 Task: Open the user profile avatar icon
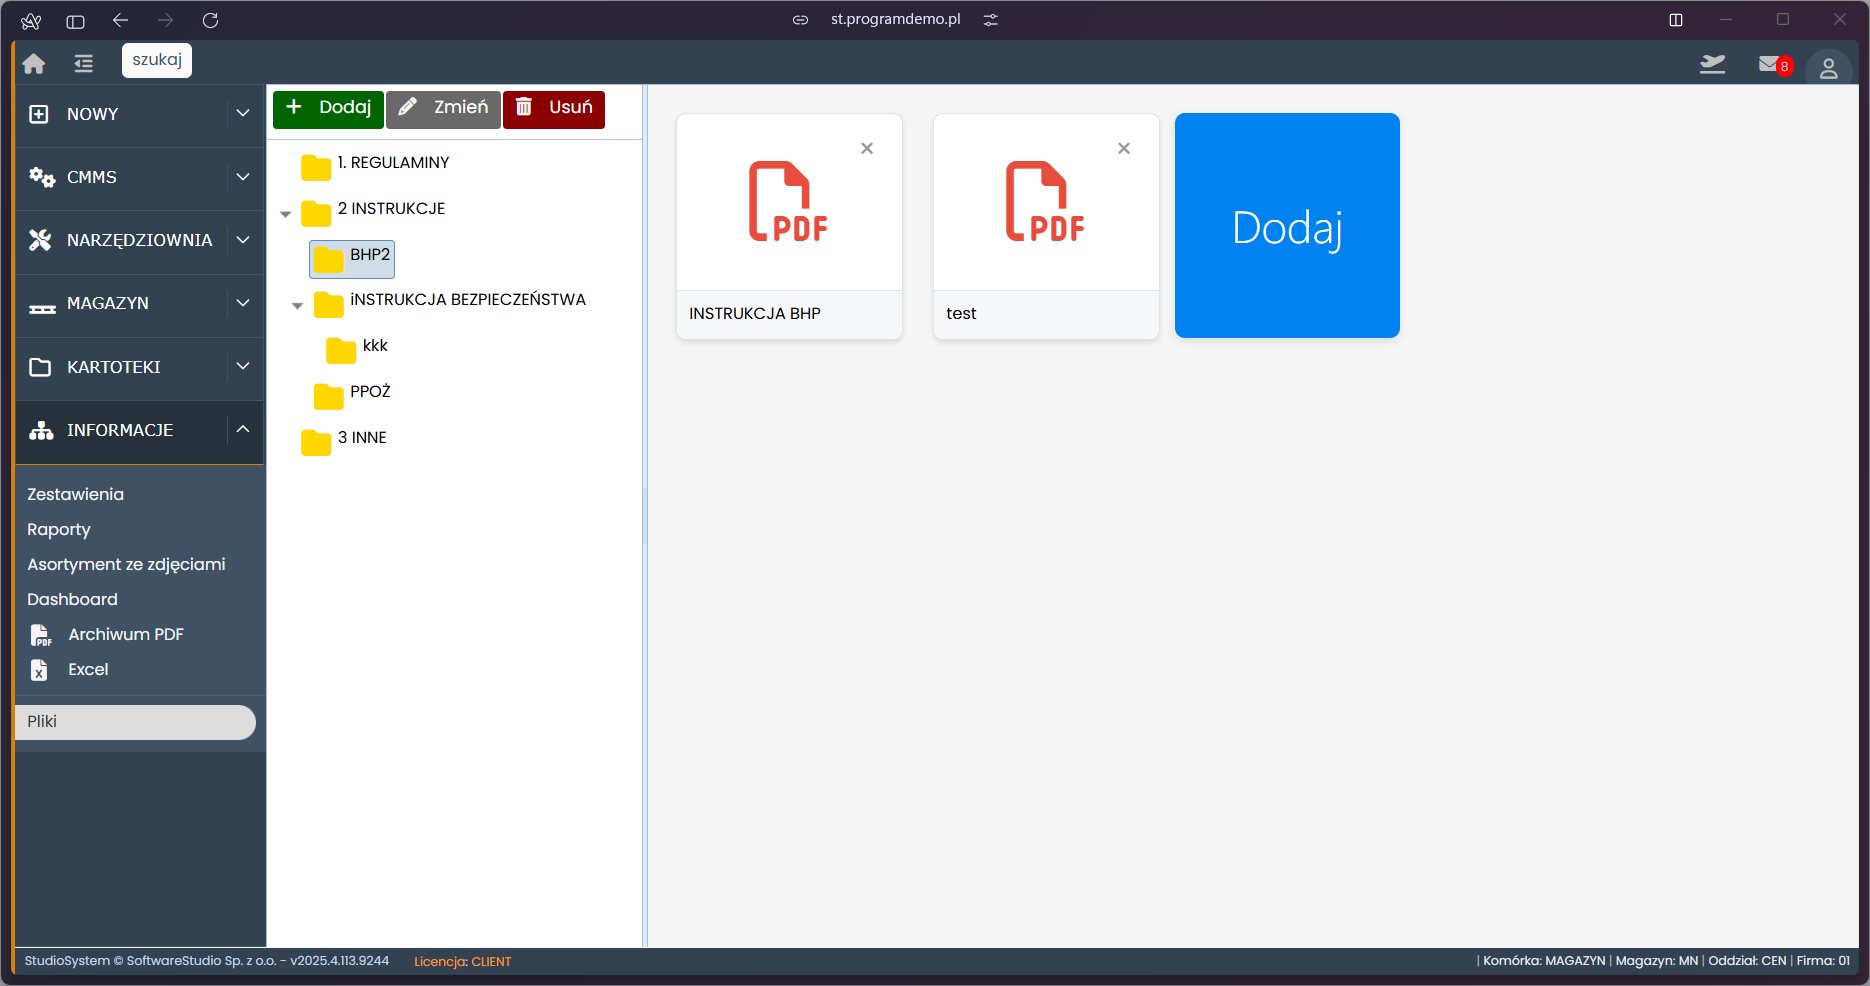[1828, 68]
